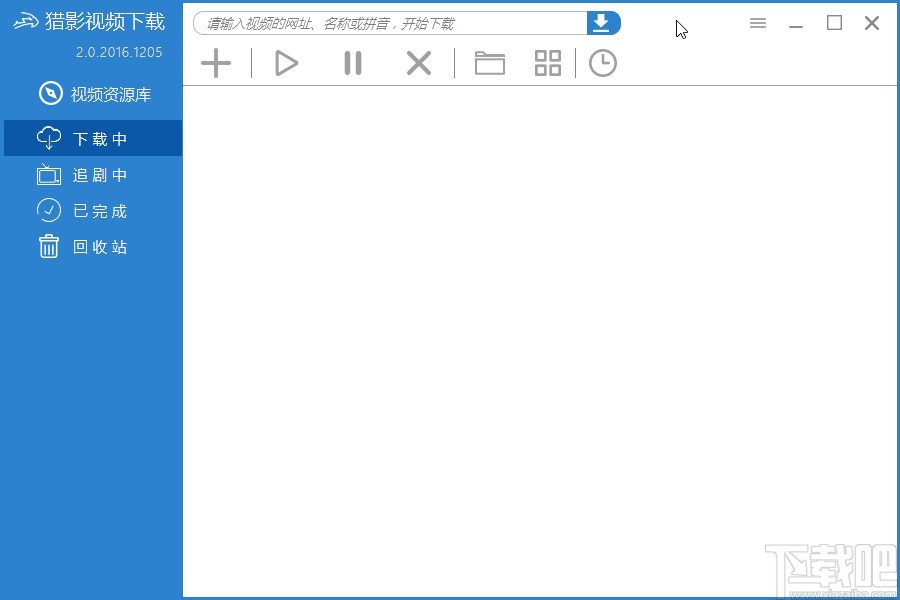
Task: Minimize the downloader window
Action: [x=796, y=25]
